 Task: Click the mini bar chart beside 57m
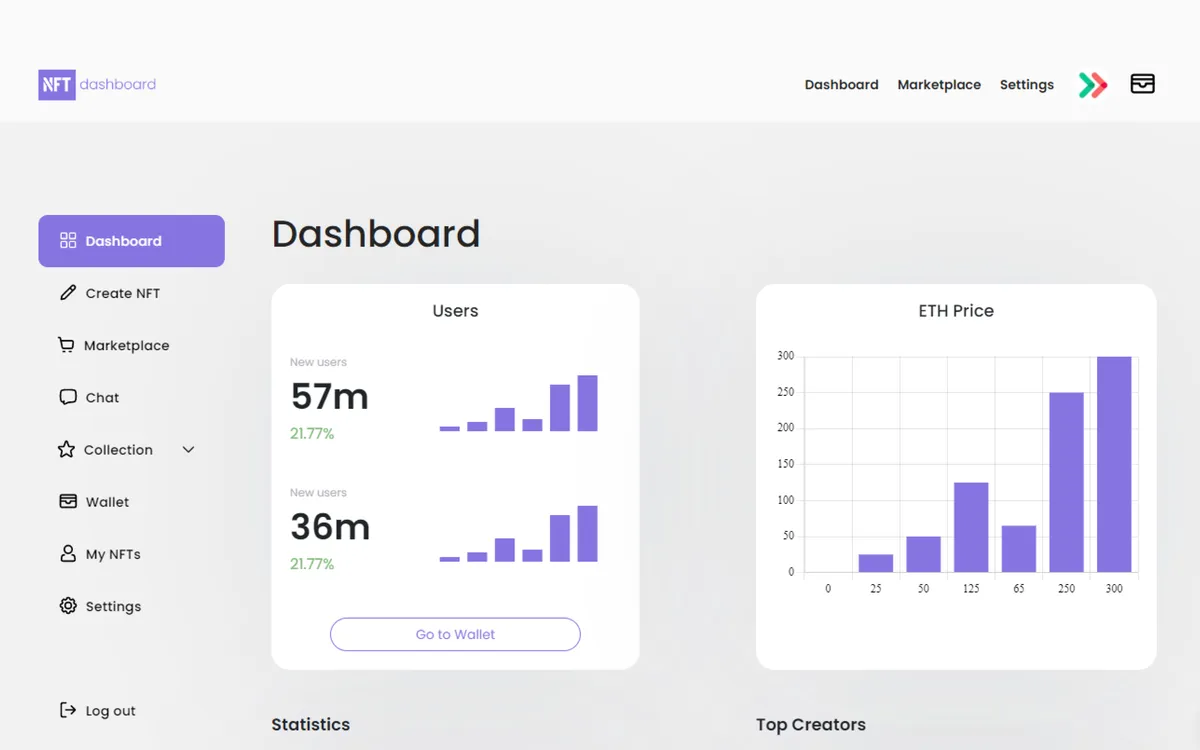519,403
